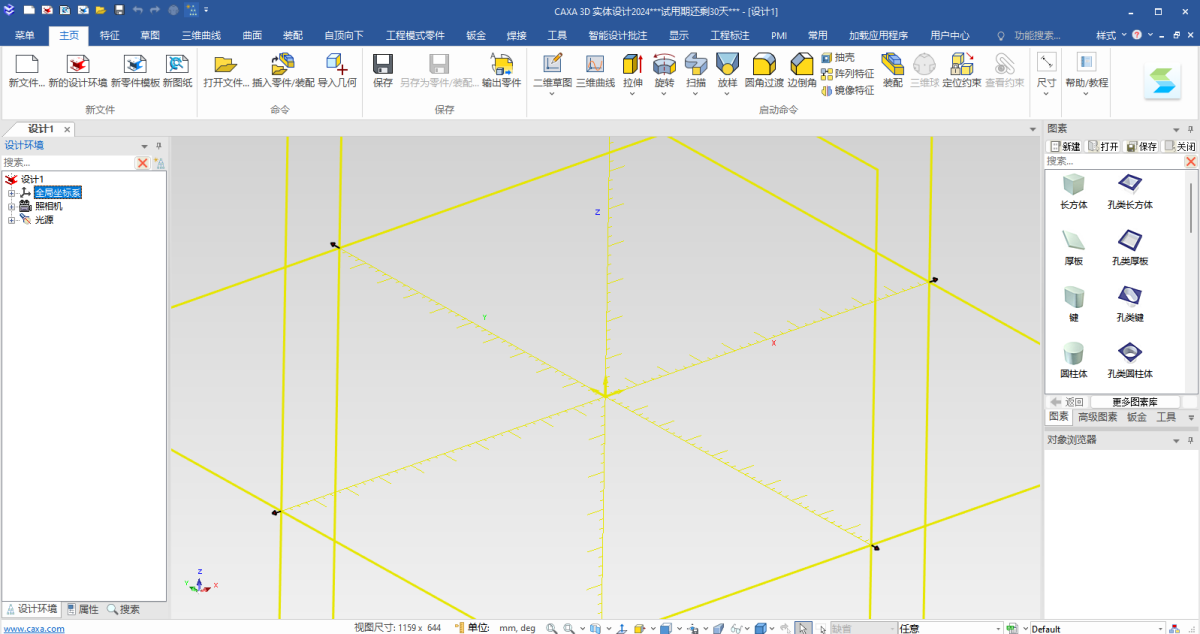Open the 拉伸 dropdown arrow
The image size is (1200, 634).
point(633,93)
